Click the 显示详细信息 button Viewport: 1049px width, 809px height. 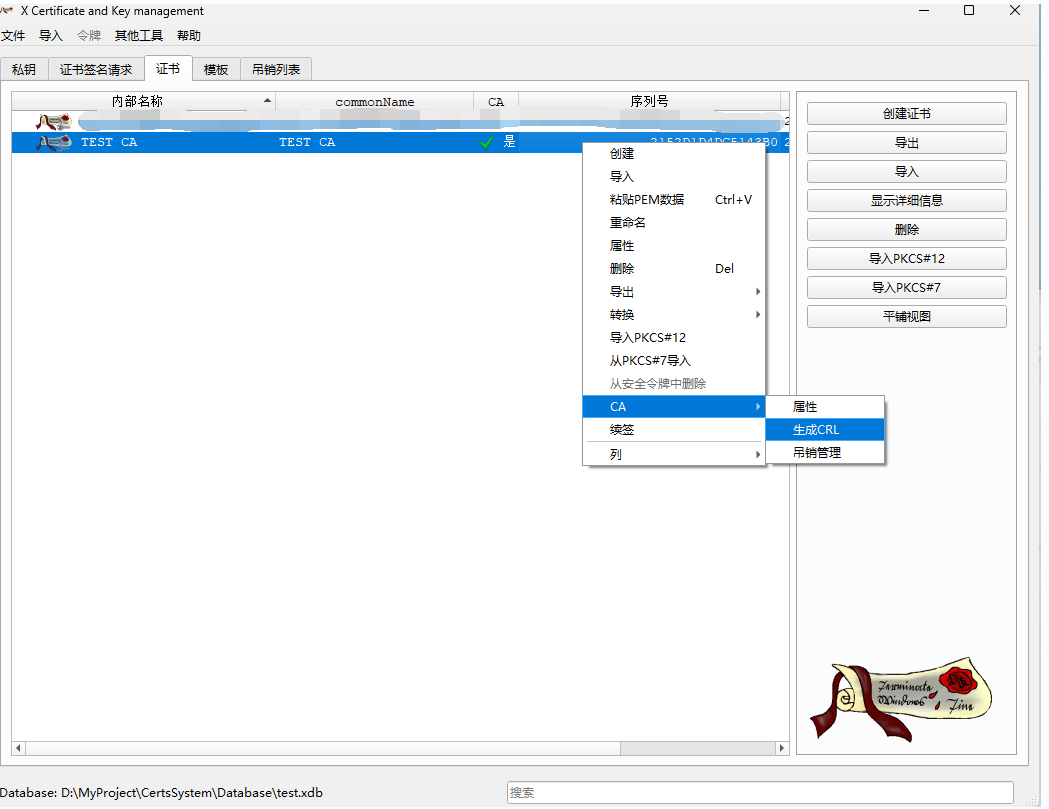(x=906, y=201)
